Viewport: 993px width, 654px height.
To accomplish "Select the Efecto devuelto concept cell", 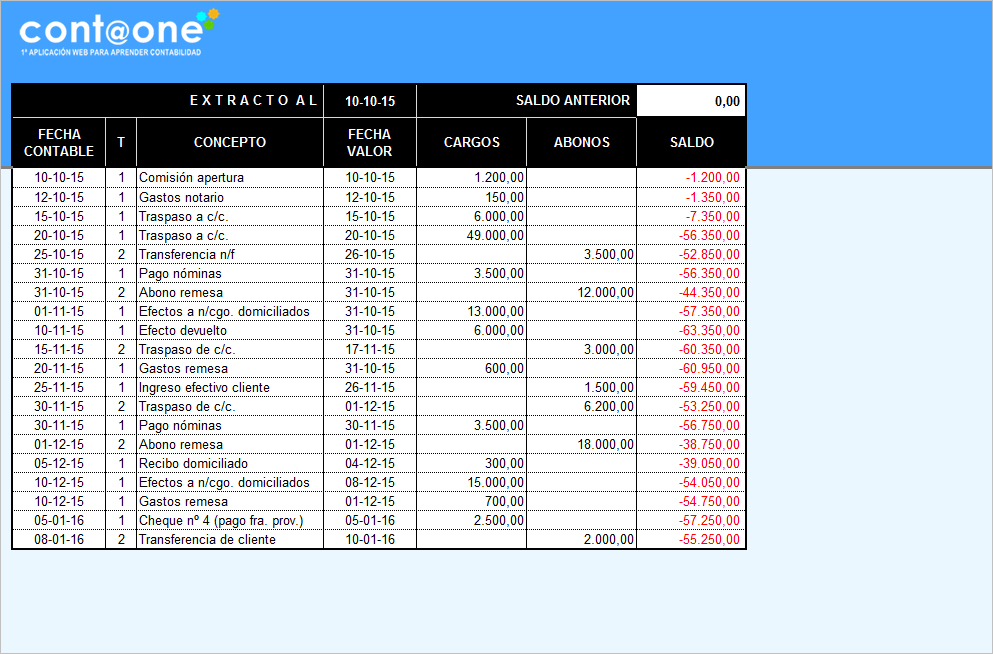I will (x=230, y=330).
